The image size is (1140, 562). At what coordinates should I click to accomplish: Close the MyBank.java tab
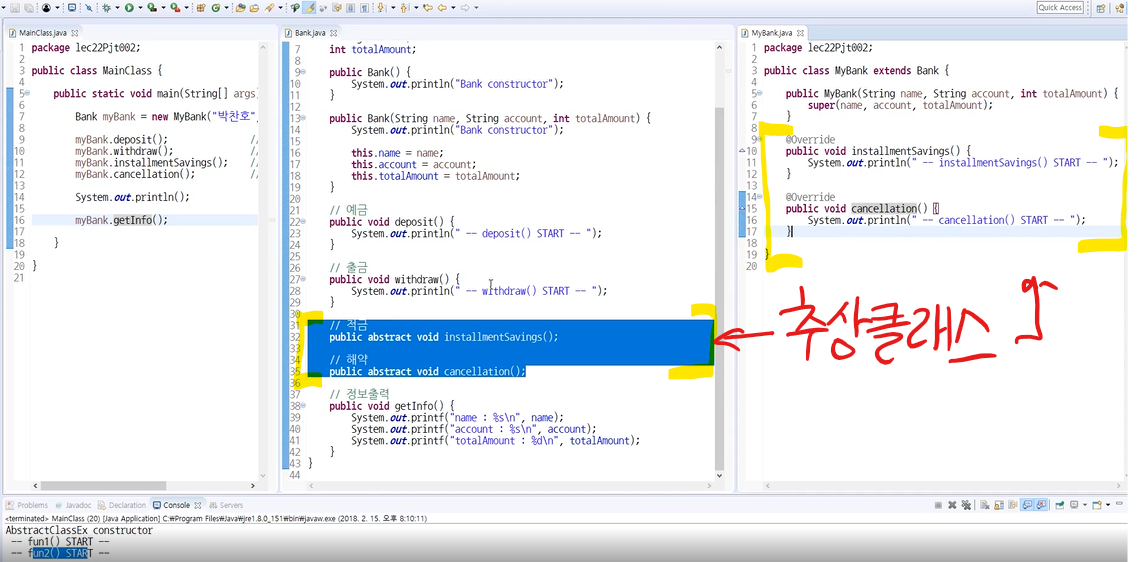[x=798, y=33]
